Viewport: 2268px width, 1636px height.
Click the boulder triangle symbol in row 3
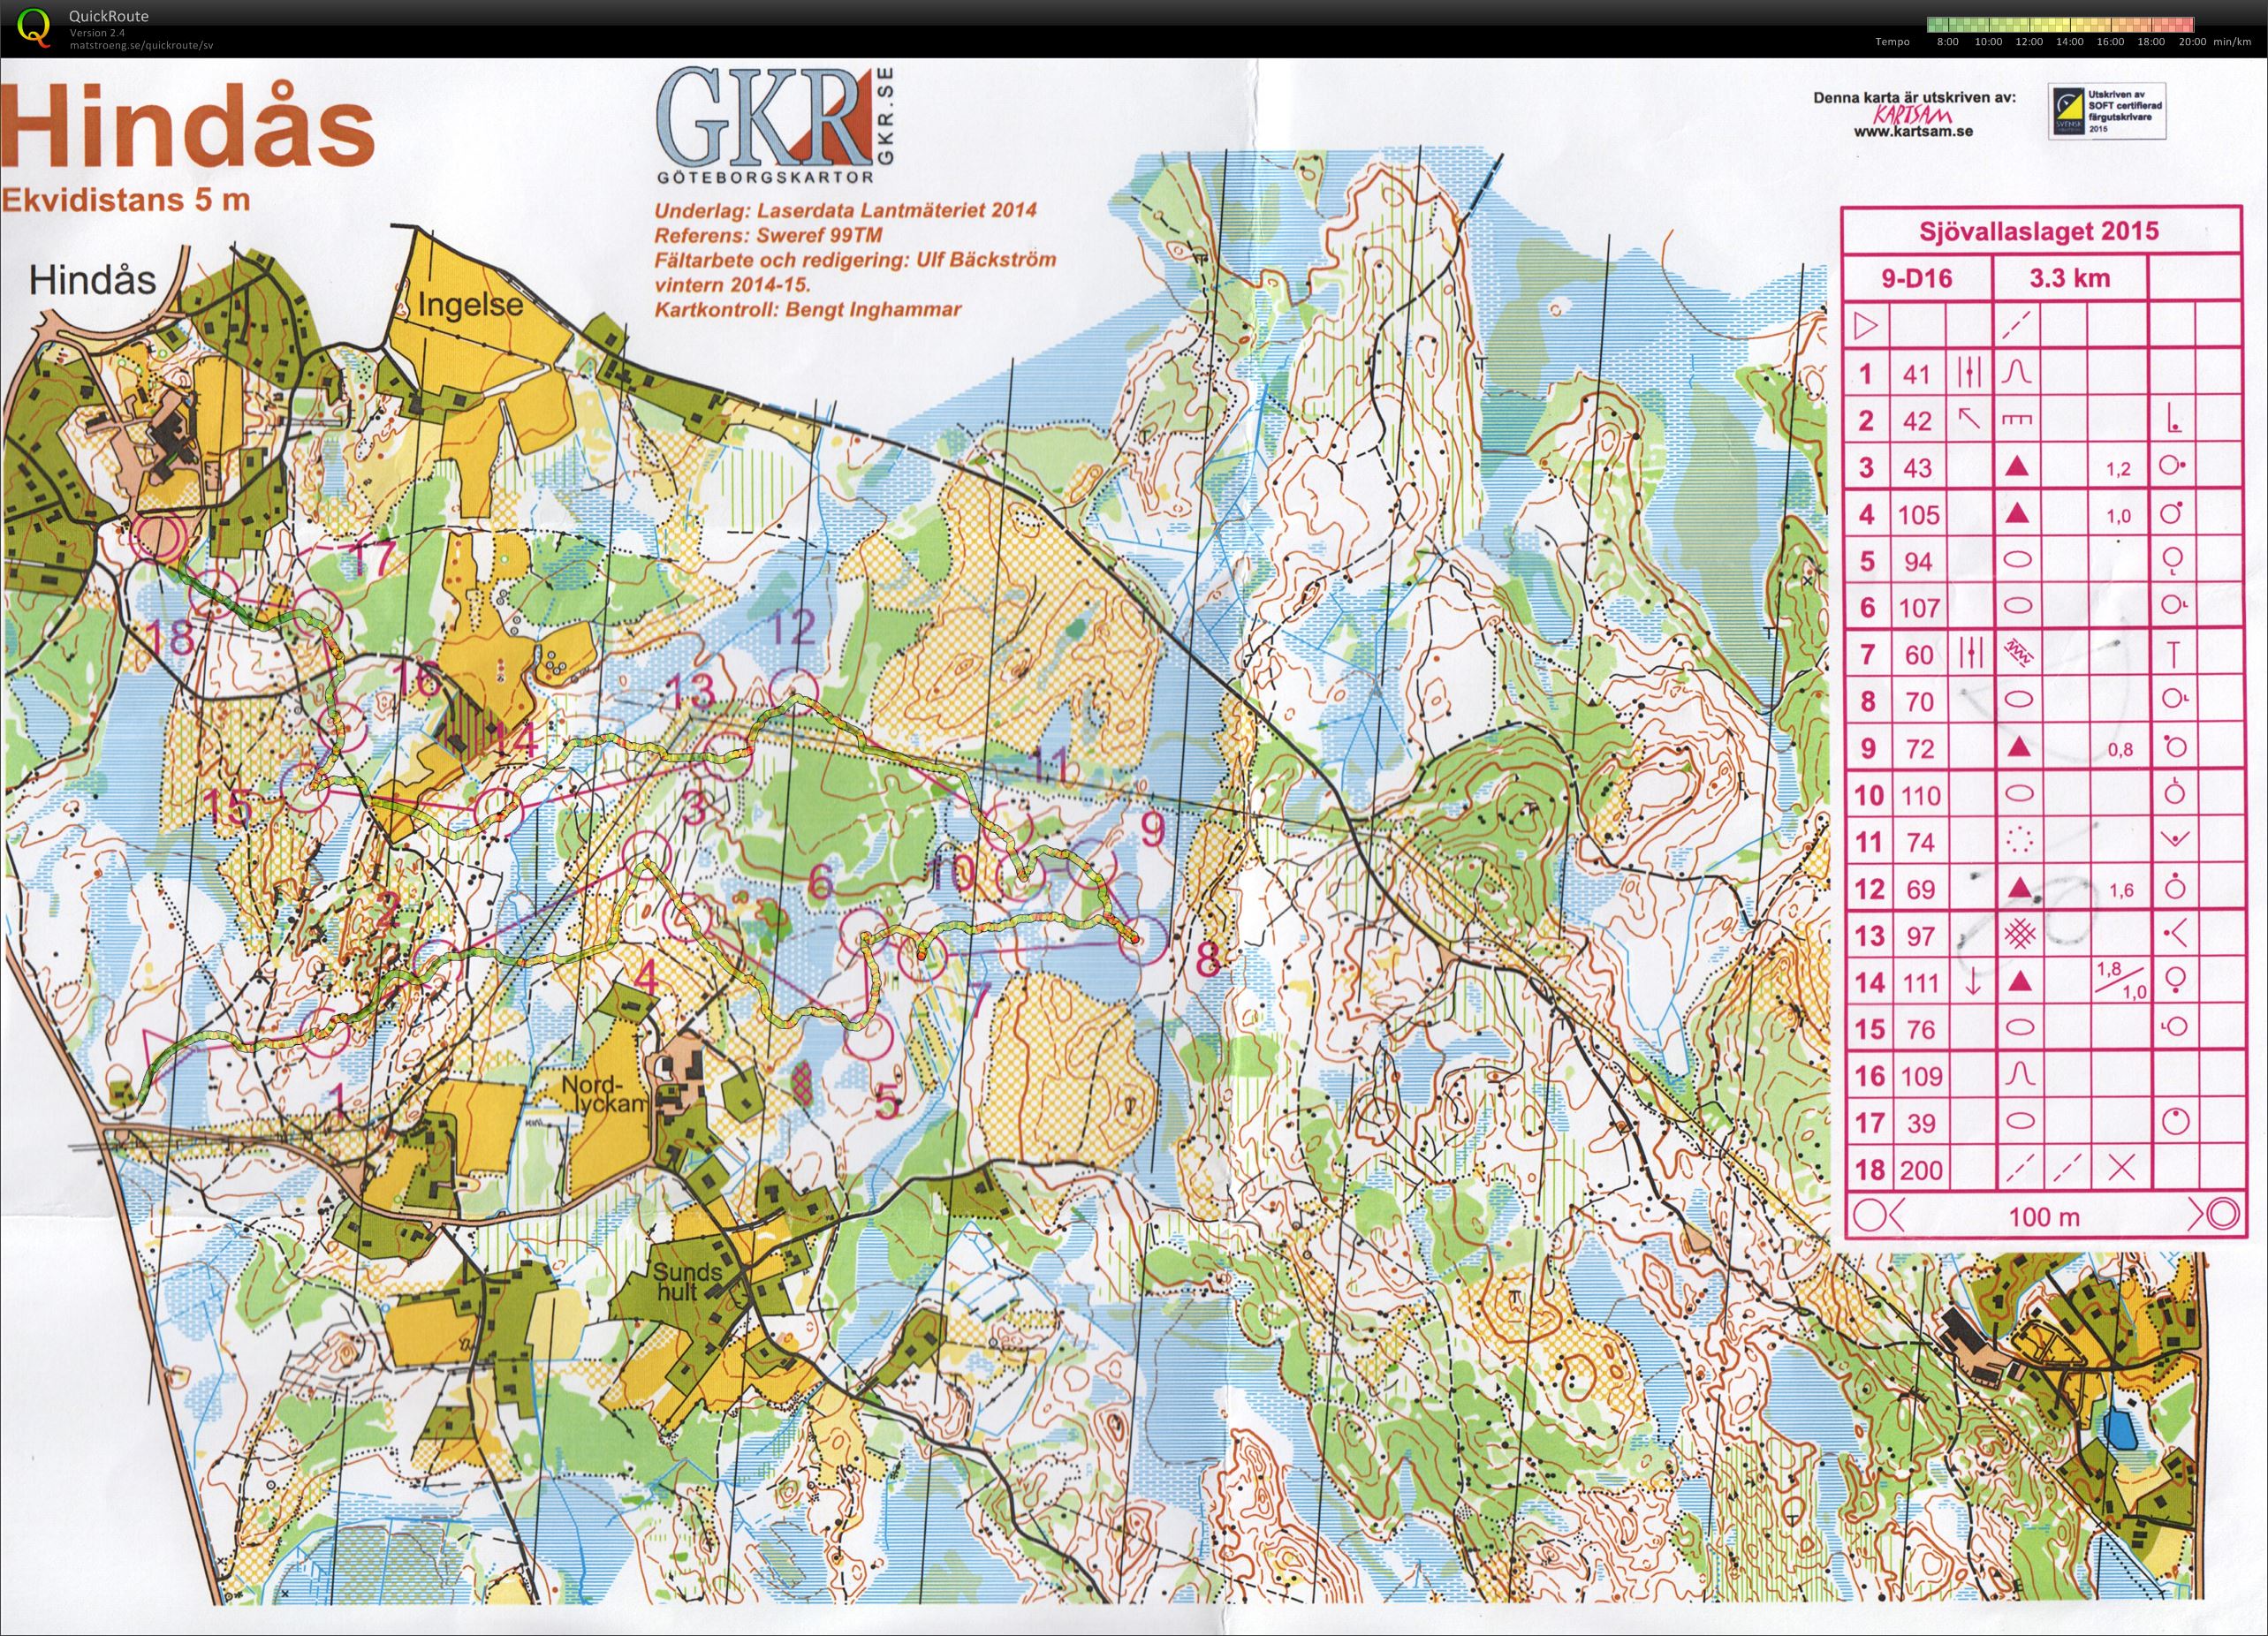tap(2018, 466)
